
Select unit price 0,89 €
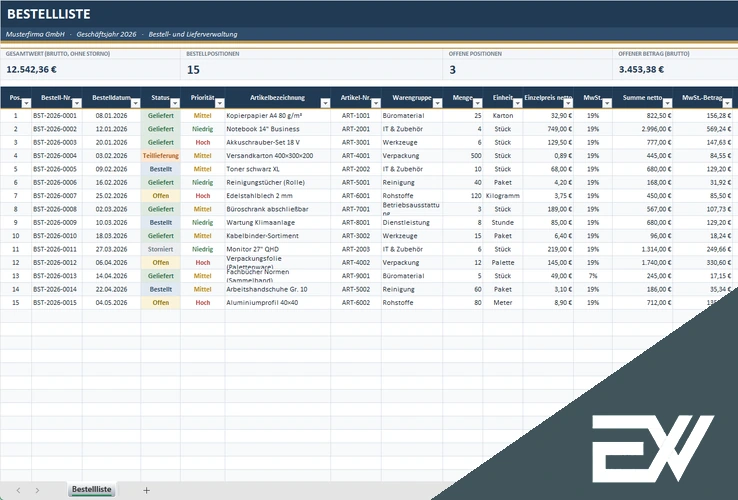(x=548, y=155)
